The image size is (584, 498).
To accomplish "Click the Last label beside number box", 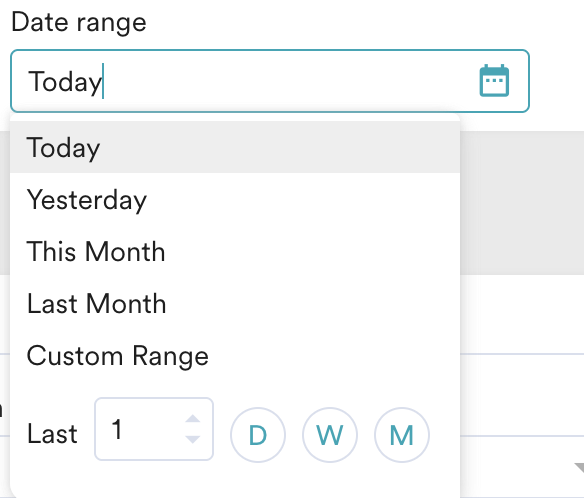I will pyautogui.click(x=52, y=434).
